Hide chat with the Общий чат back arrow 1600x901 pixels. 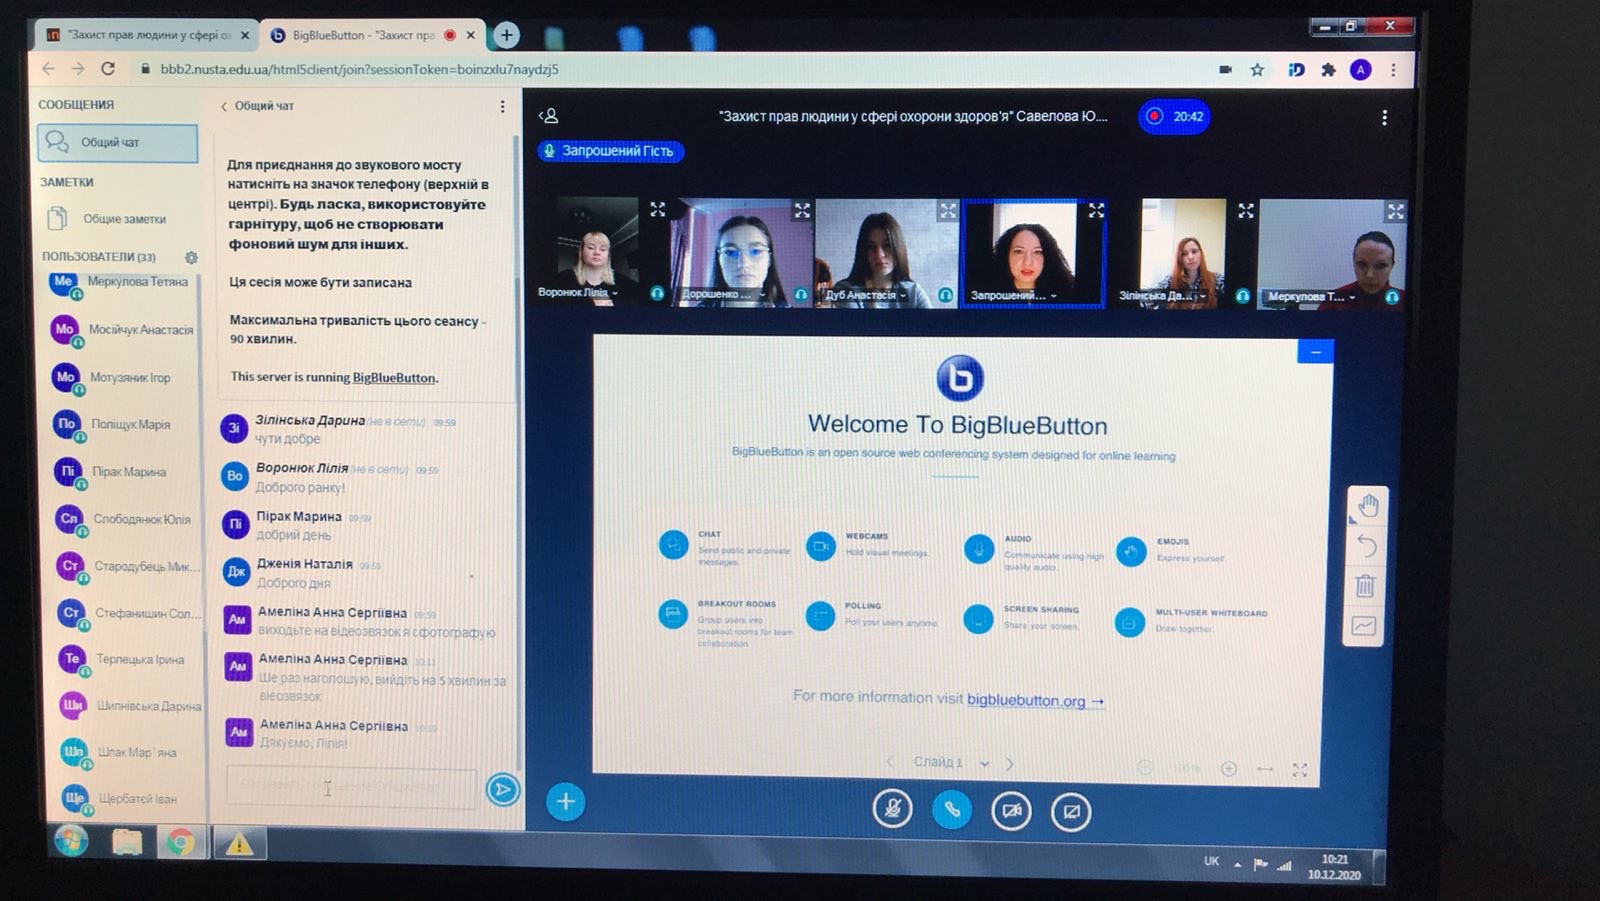pos(257,105)
